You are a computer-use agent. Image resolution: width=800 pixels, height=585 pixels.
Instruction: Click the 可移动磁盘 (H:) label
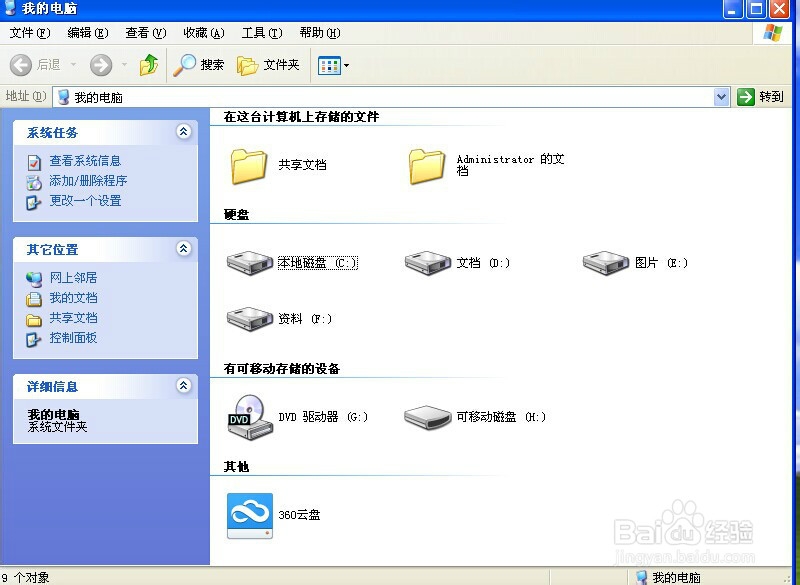[501, 417]
